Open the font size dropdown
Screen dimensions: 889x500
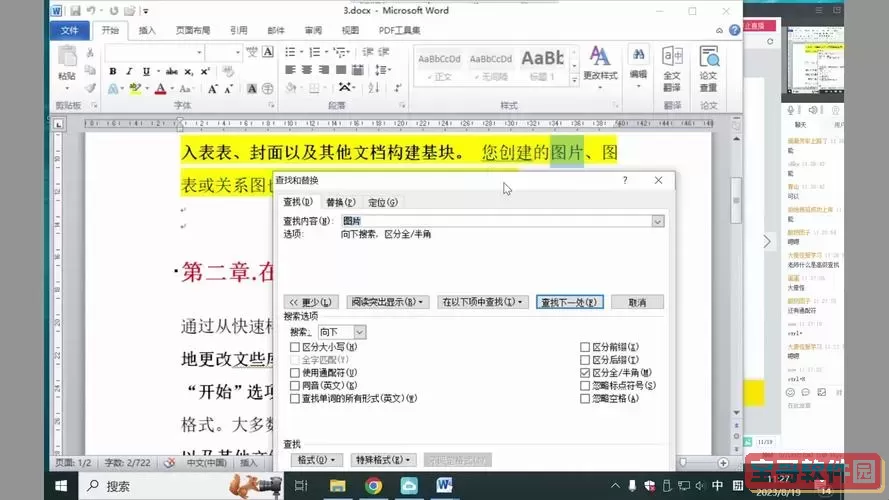(238, 53)
